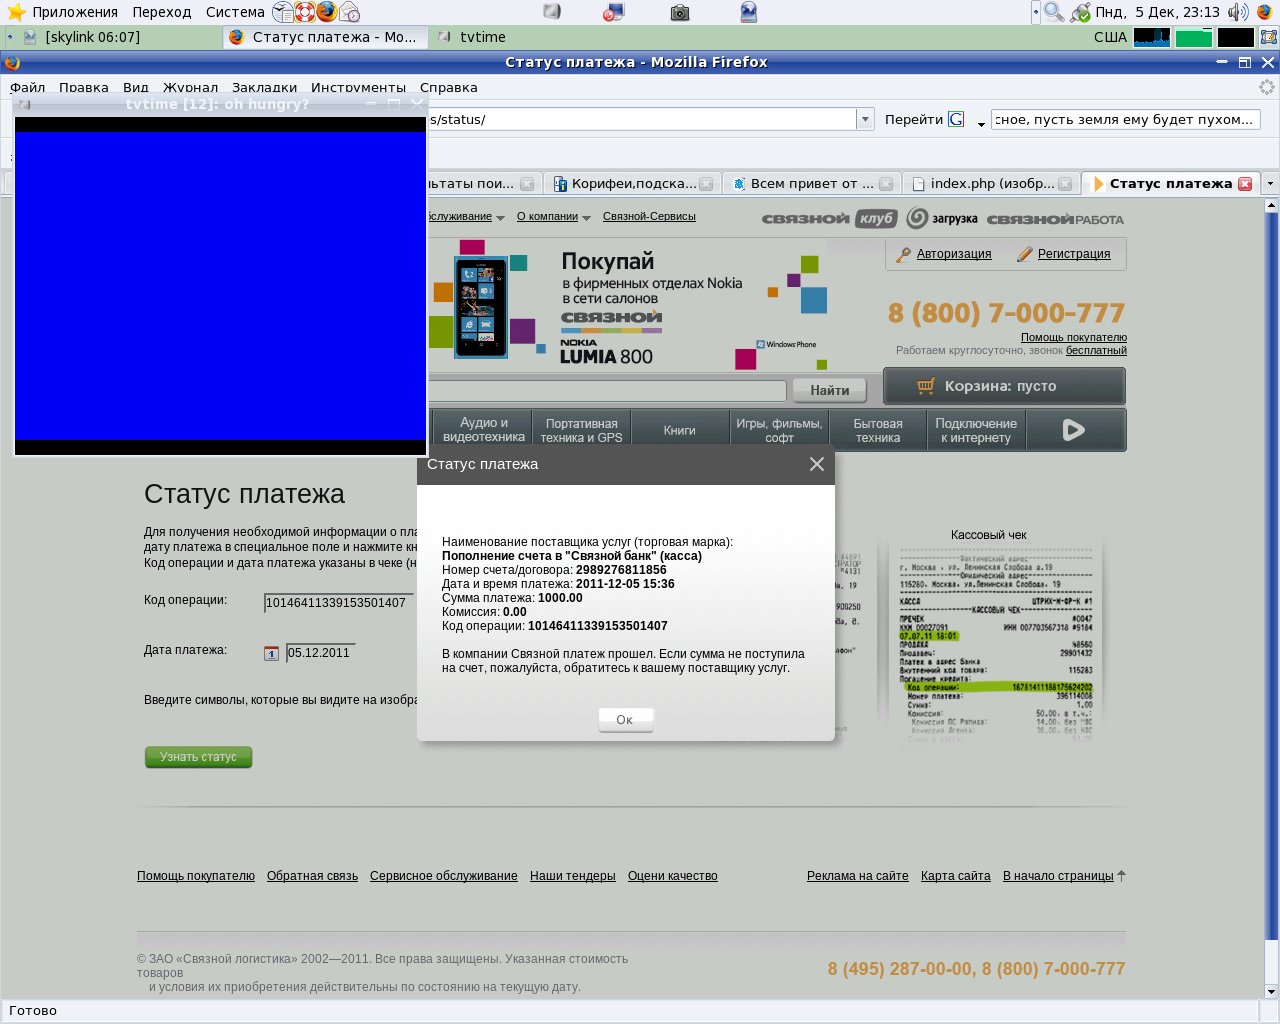Image resolution: width=1280 pixels, height=1024 pixels.
Task: Open the URL bar history dropdown
Action: [865, 119]
